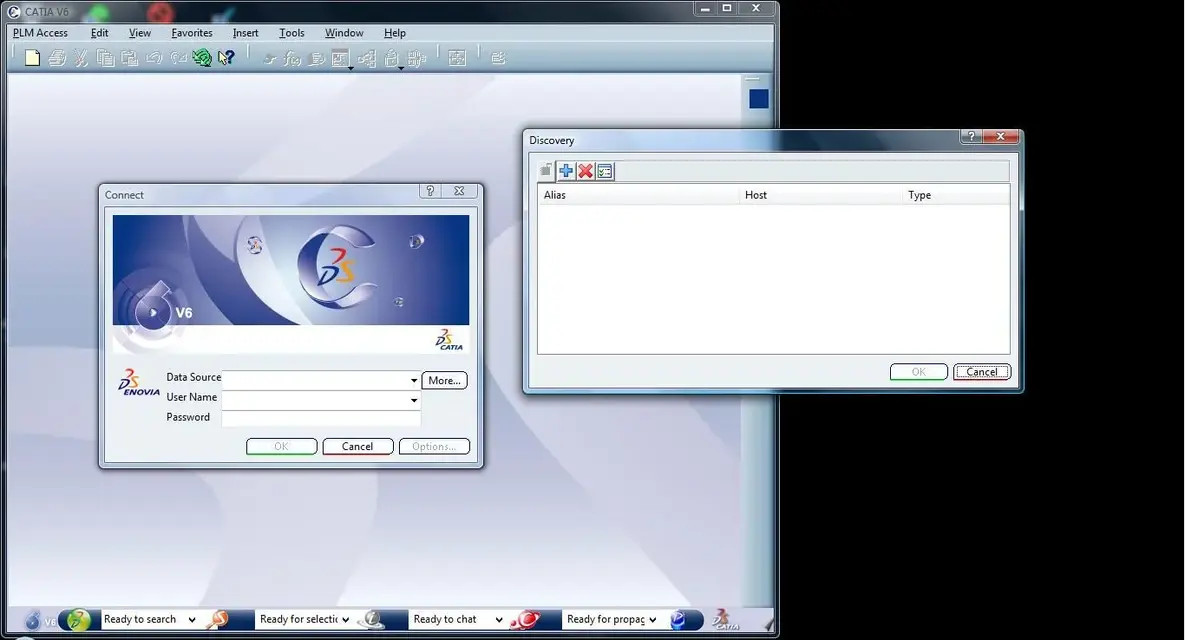Click the Cut scissors toolbar icon

coord(81,58)
